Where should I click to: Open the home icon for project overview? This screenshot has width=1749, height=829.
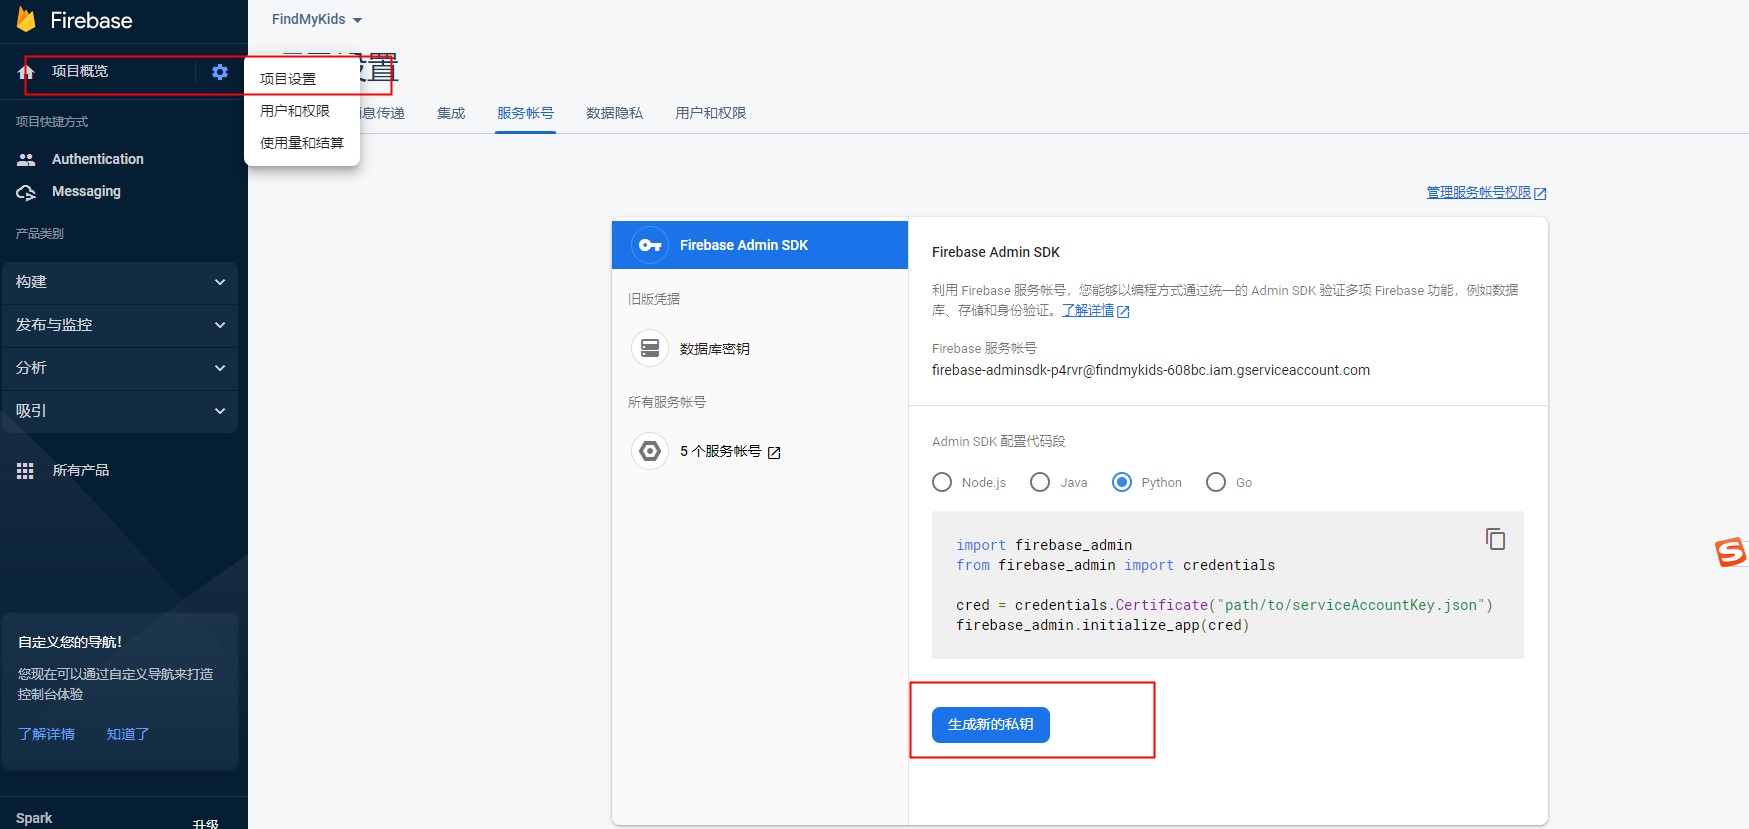[26, 72]
